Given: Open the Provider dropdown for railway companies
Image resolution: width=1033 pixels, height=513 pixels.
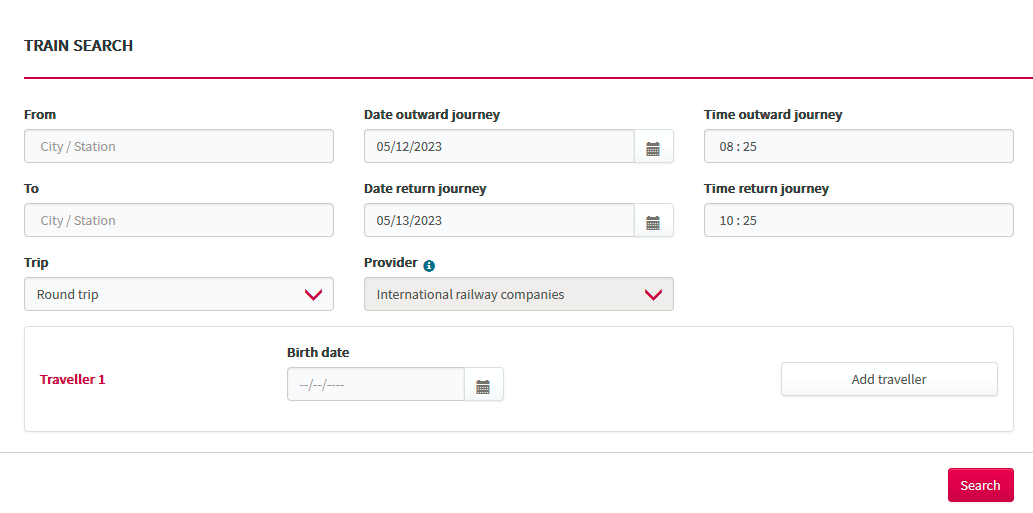Looking at the screenshot, I should coord(518,294).
